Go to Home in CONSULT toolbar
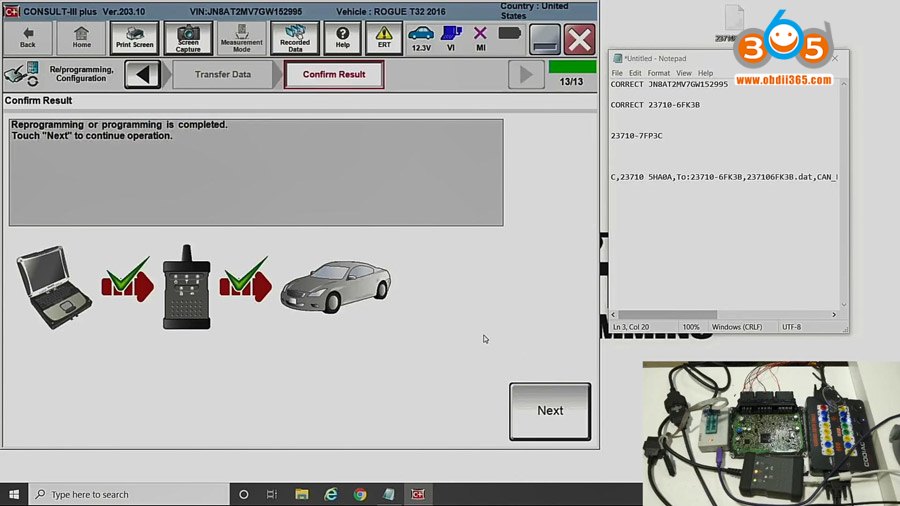The image size is (900, 506). tap(82, 38)
